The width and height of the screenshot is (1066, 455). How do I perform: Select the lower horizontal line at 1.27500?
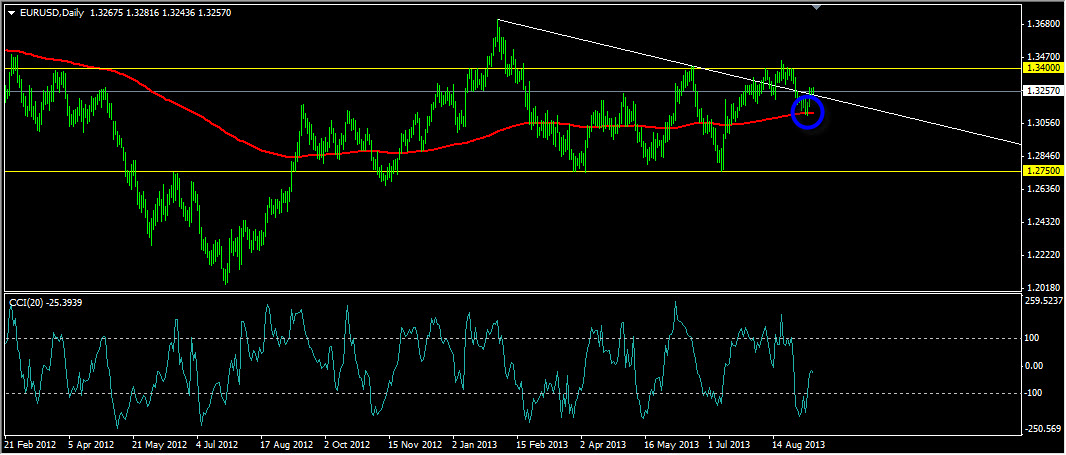click(x=400, y=171)
